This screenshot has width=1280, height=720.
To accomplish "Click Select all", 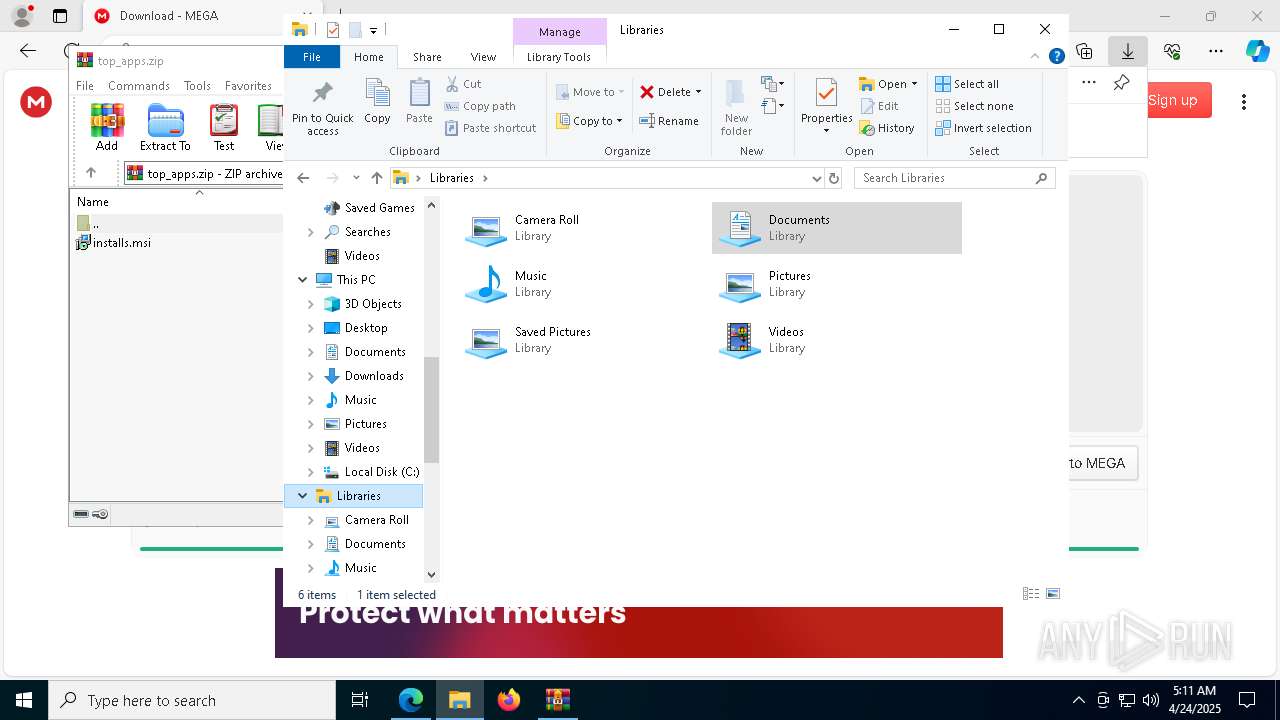I will [967, 84].
